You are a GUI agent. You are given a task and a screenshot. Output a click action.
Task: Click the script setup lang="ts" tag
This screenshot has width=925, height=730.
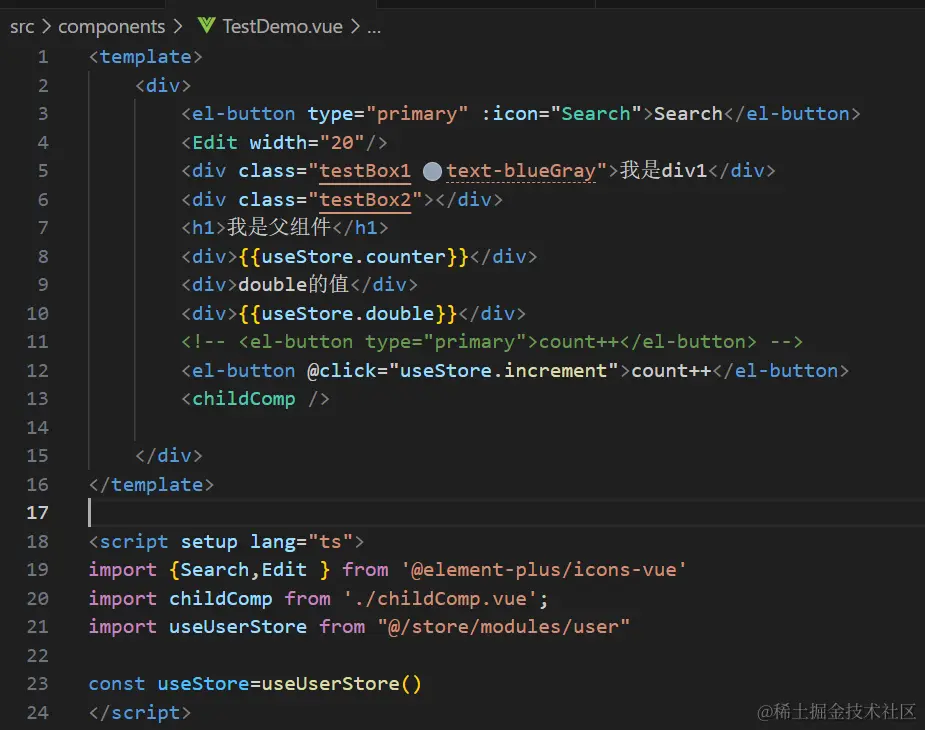coord(227,542)
